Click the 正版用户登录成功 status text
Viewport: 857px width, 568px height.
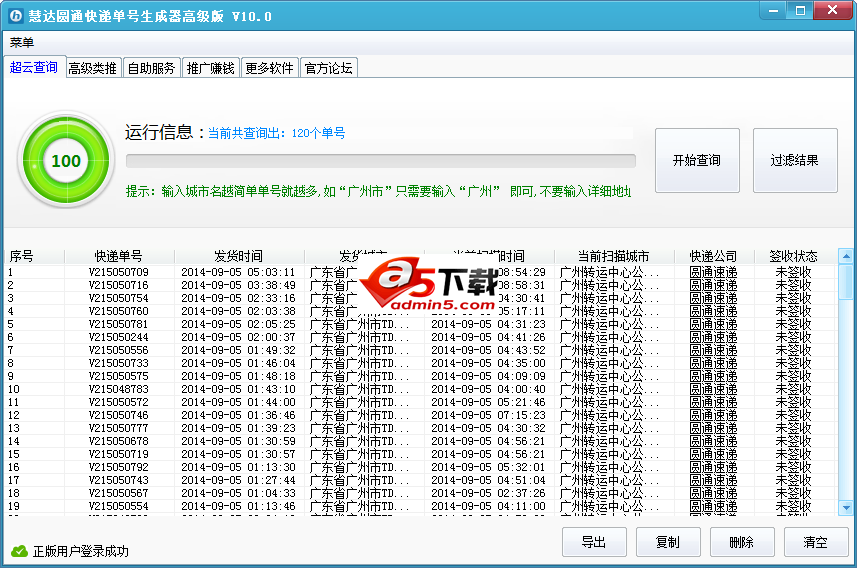81,551
